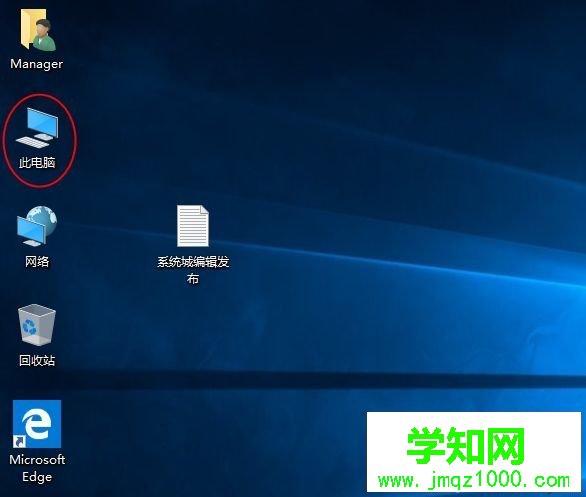586x497 pixels.
Task: Select the Manager user folder icon
Action: 38,30
